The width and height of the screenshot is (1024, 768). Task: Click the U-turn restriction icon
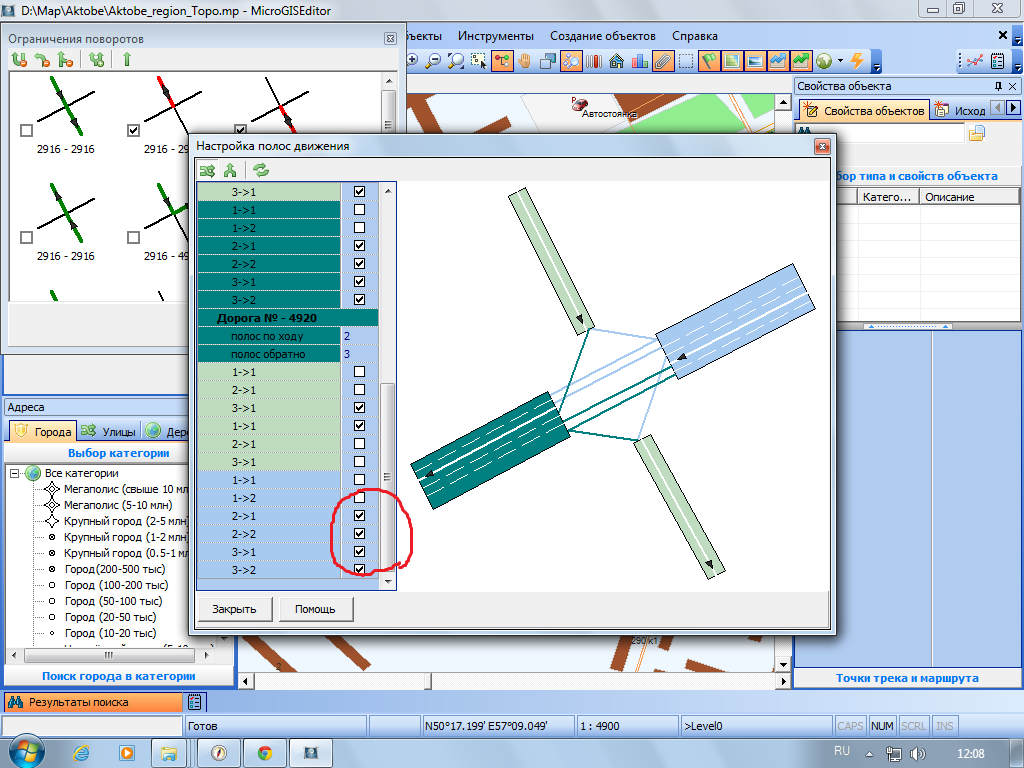tap(19, 60)
